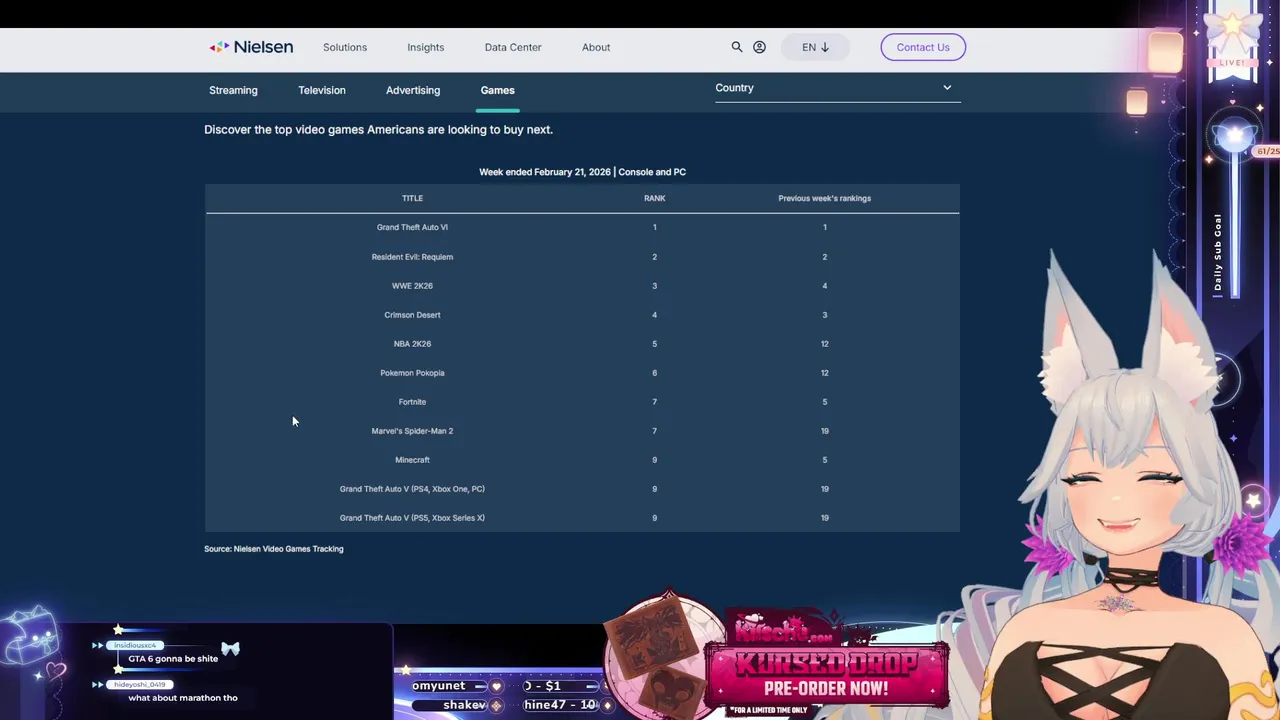Open the About menu
The width and height of the screenshot is (1280, 720).
click(x=596, y=47)
